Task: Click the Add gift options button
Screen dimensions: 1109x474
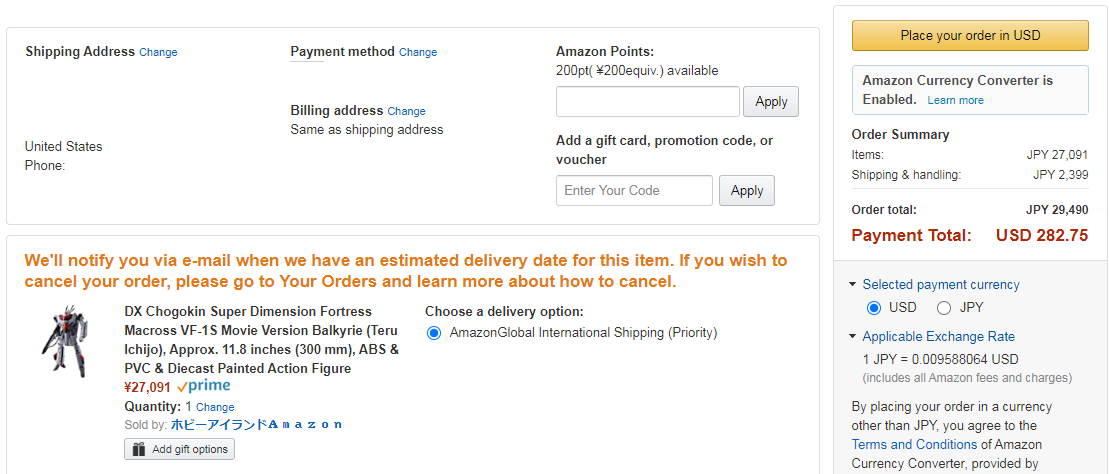Action: (x=180, y=449)
